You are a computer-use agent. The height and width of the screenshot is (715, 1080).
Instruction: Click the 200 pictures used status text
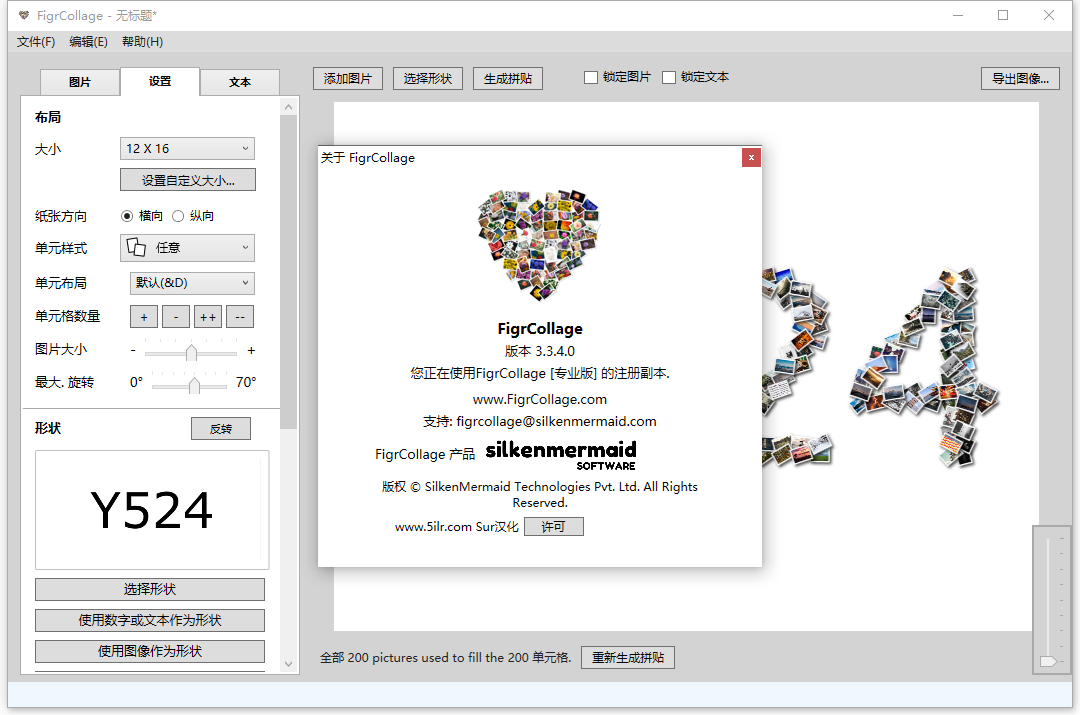[x=446, y=658]
